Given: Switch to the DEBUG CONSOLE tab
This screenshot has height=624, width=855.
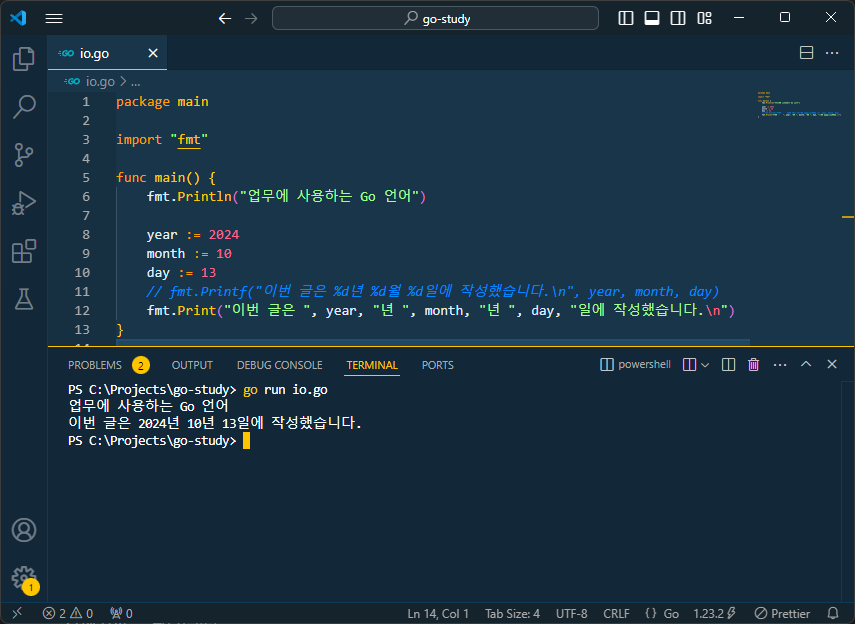Looking at the screenshot, I should tap(279, 365).
